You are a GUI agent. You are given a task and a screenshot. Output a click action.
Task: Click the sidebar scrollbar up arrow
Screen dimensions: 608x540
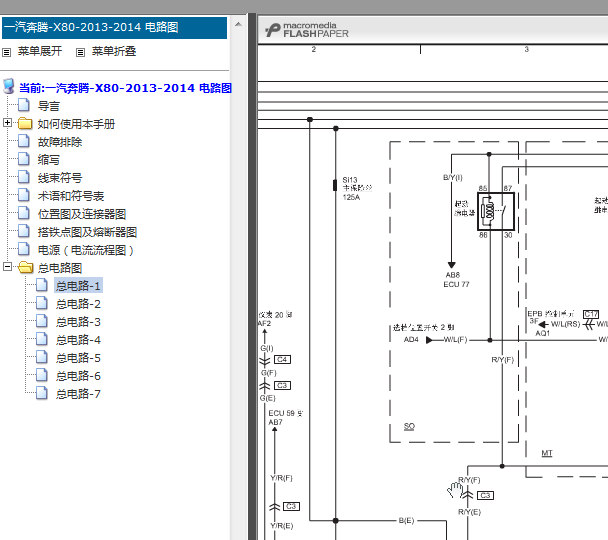238,24
